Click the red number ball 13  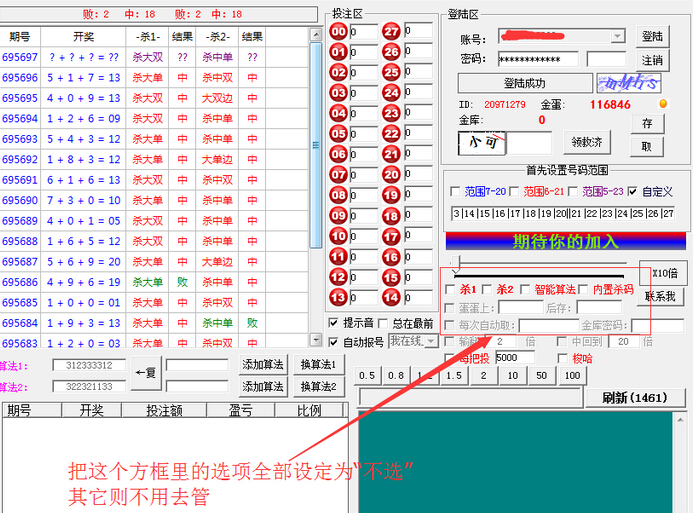(339, 297)
